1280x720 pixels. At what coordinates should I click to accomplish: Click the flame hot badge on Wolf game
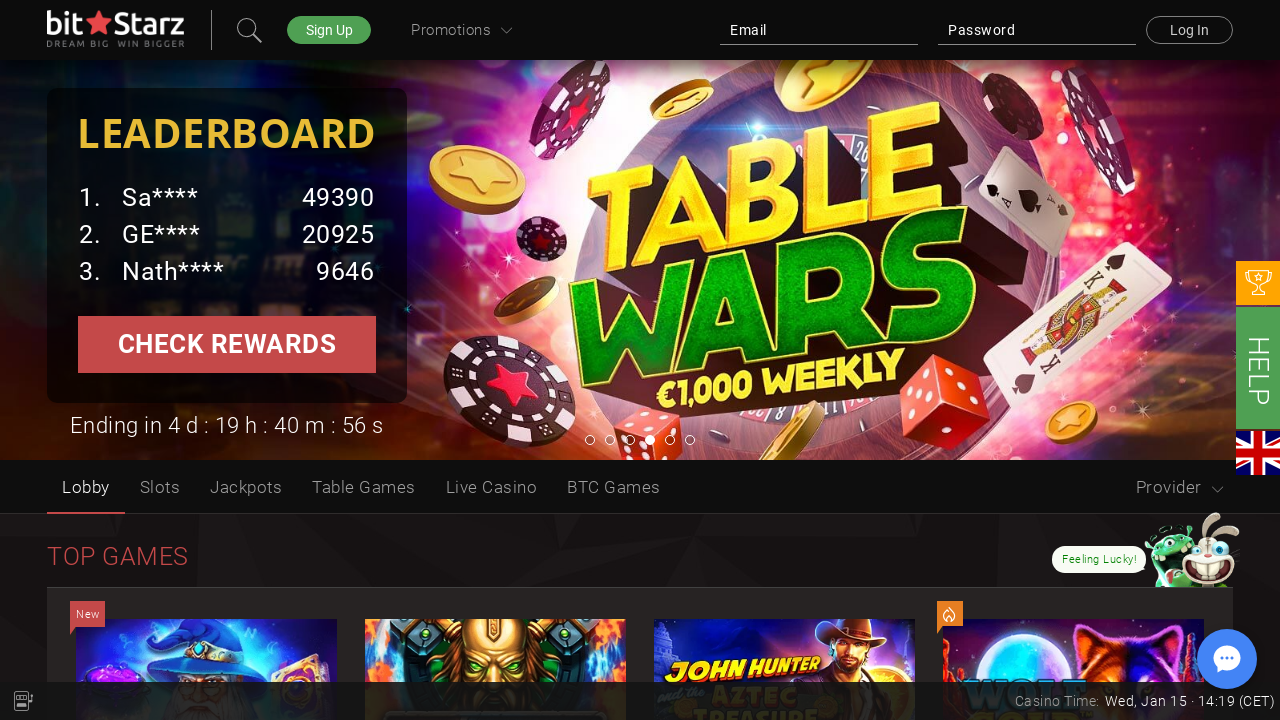950,615
